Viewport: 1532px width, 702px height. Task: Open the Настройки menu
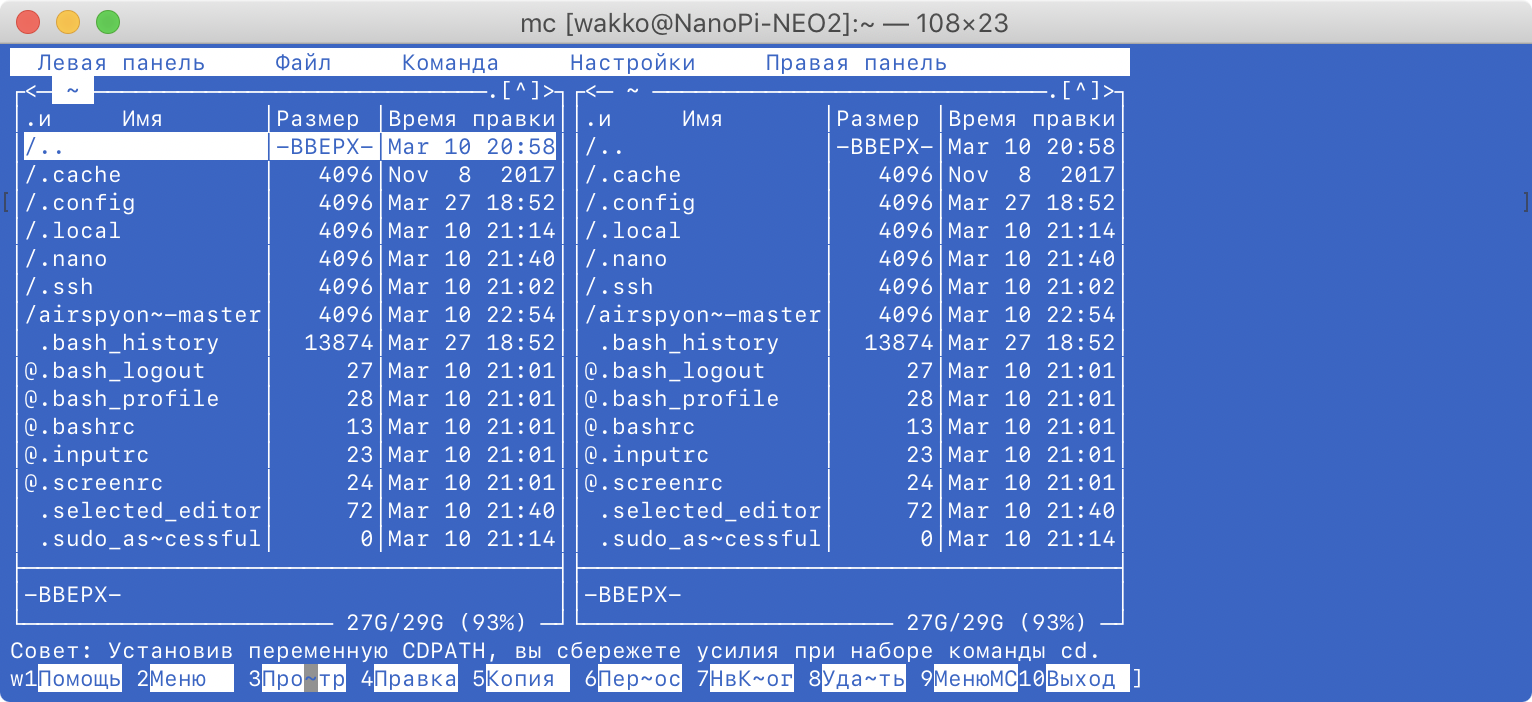[x=633, y=61]
